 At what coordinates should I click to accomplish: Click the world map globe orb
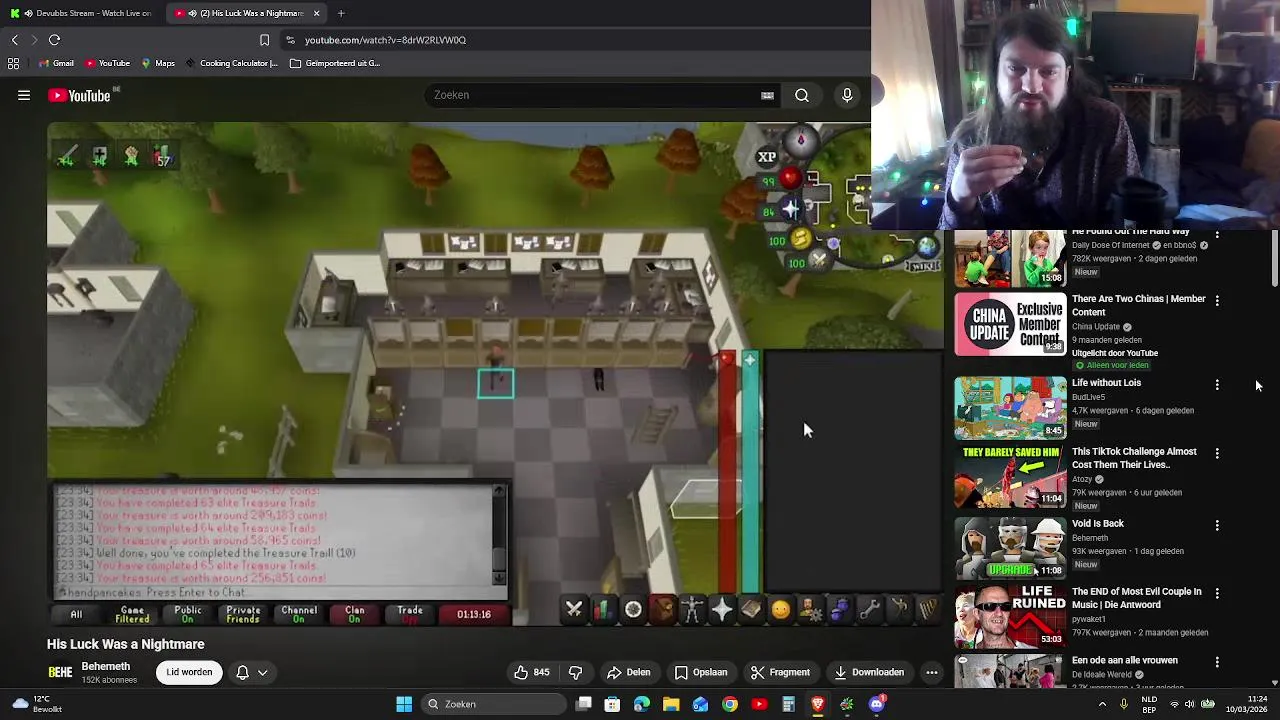(x=928, y=246)
